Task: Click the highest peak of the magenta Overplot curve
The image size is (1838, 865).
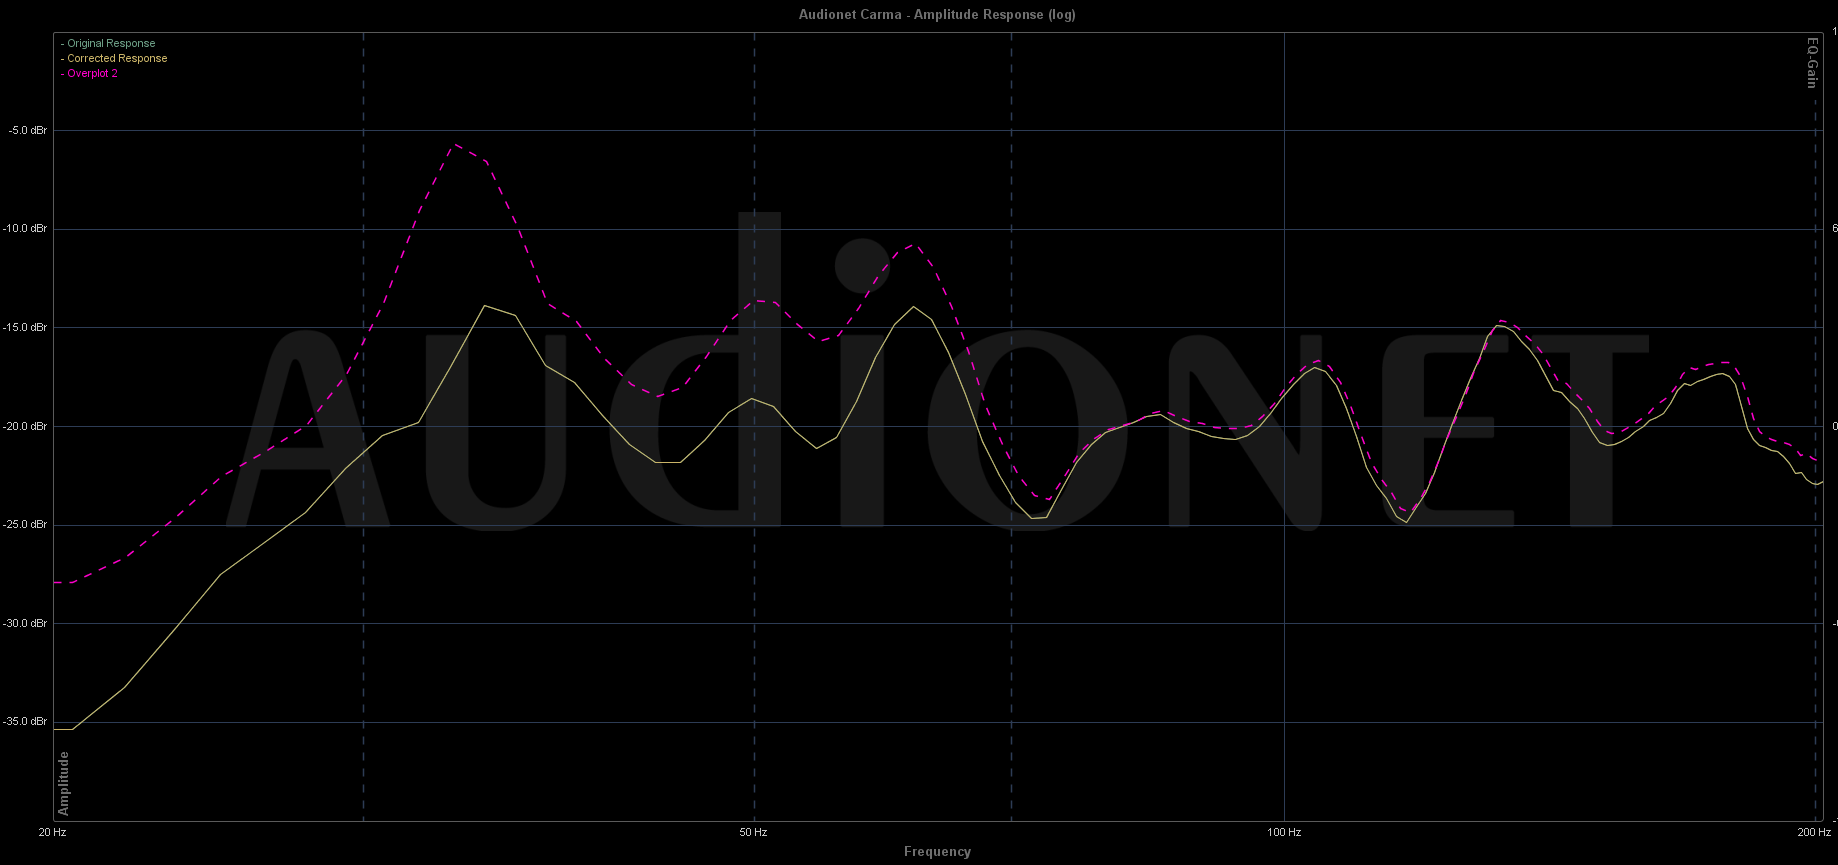Action: 456,145
